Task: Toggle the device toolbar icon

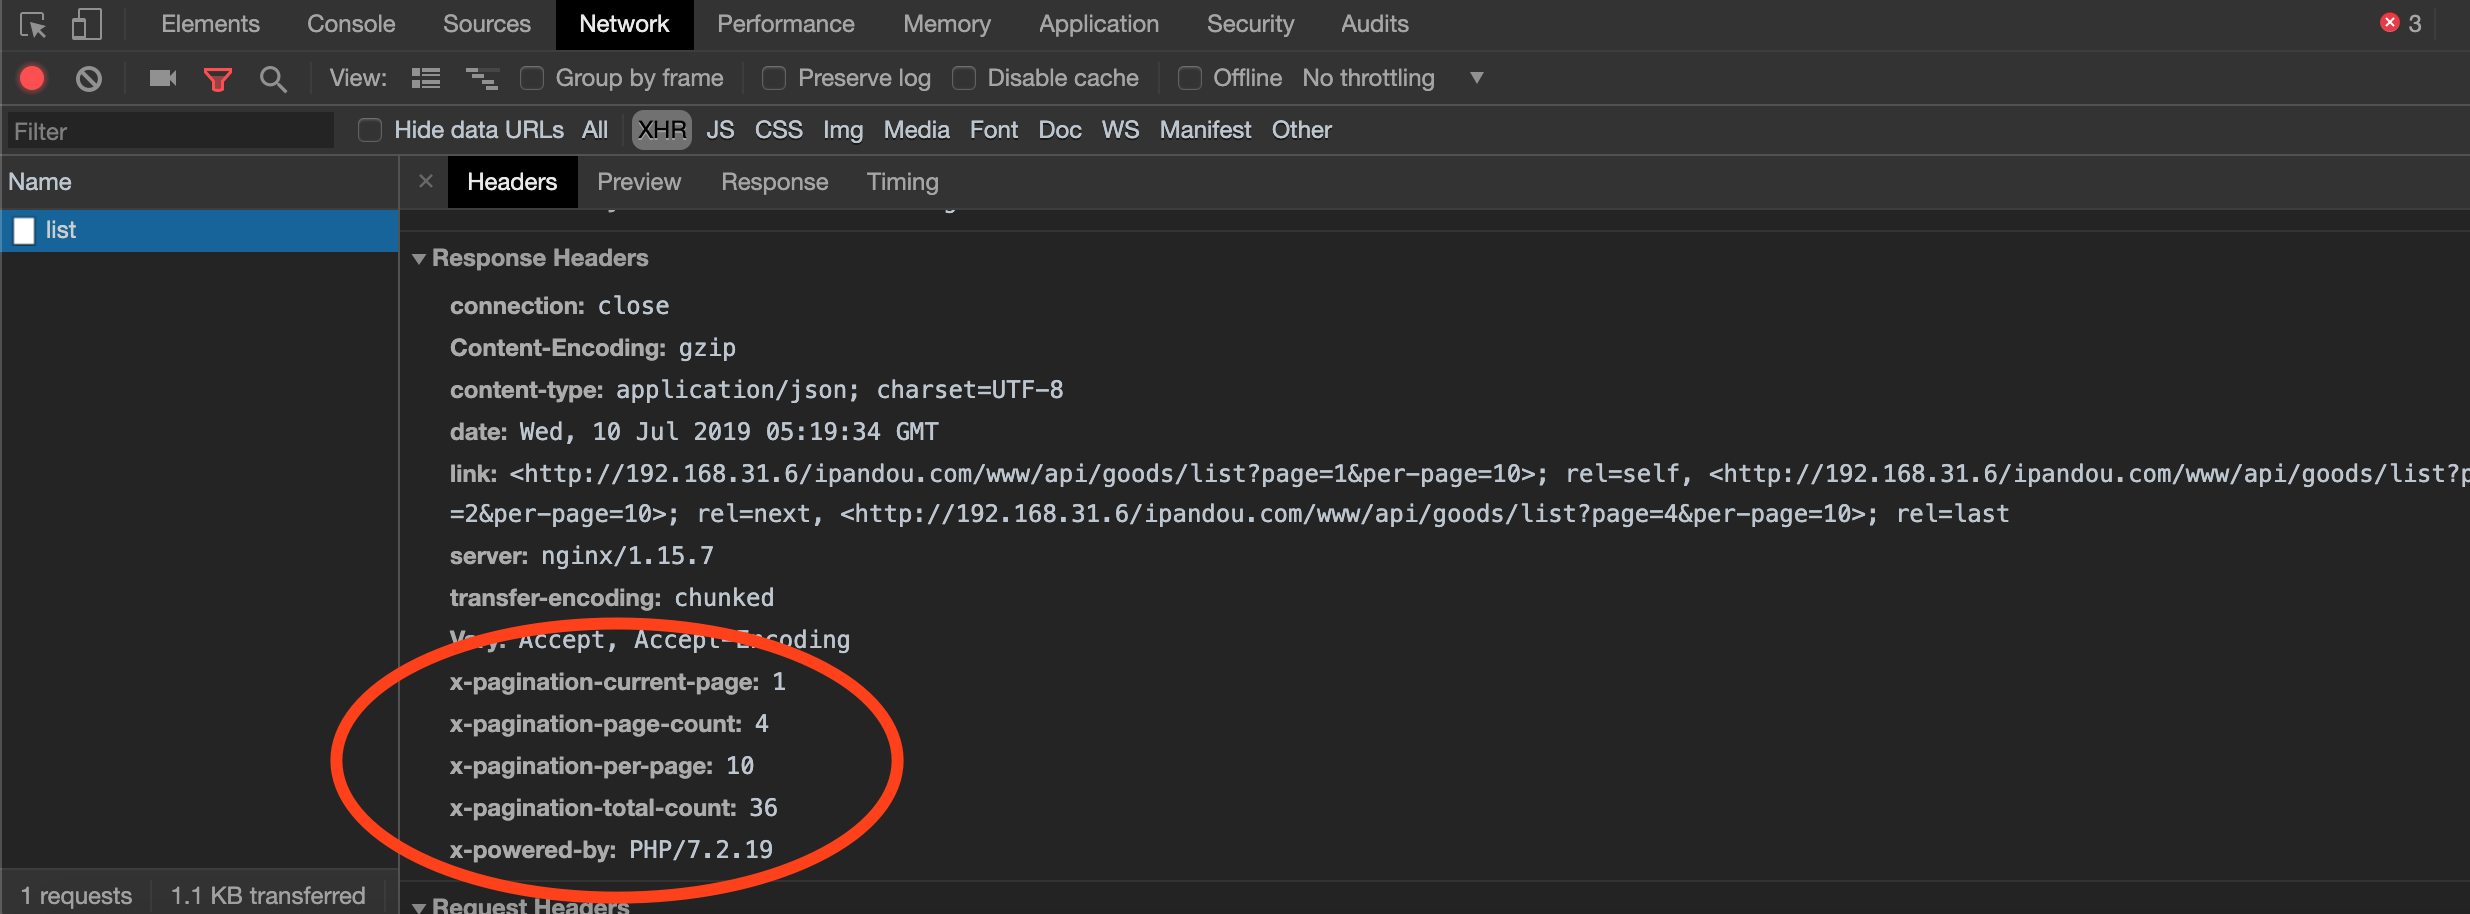Action: click(x=87, y=24)
